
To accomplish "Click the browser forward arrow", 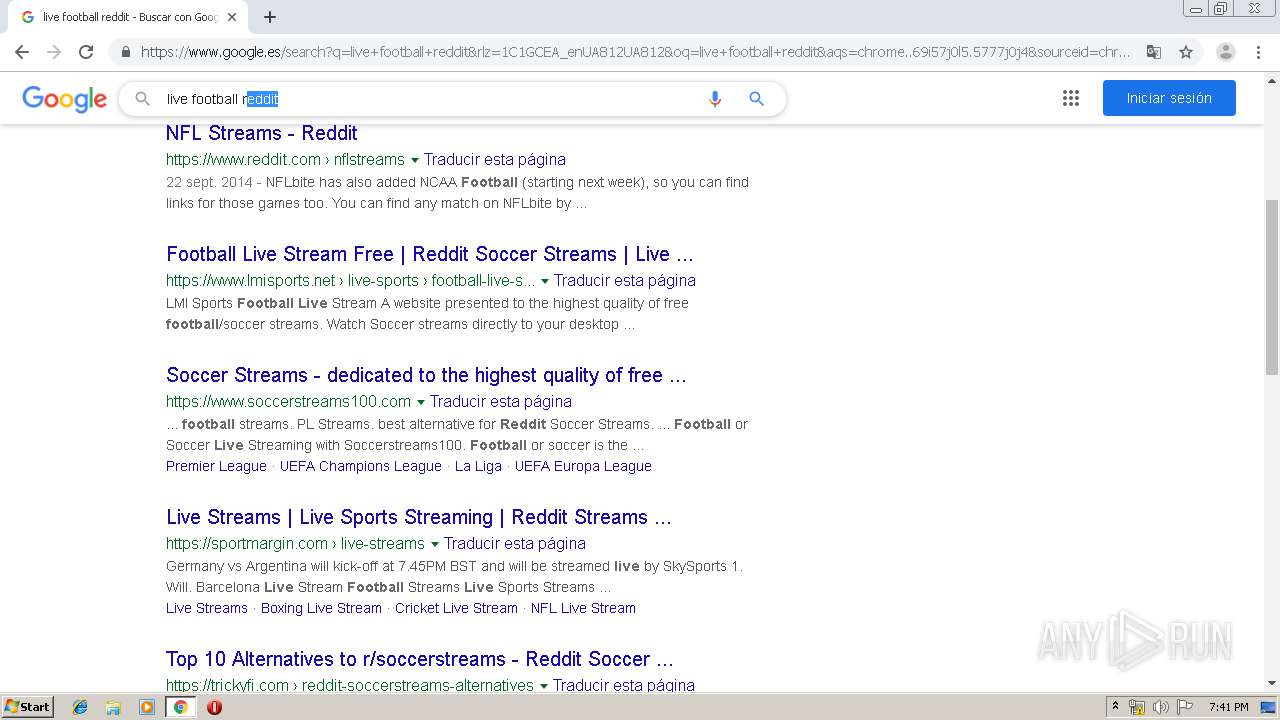I will pyautogui.click(x=54, y=52).
